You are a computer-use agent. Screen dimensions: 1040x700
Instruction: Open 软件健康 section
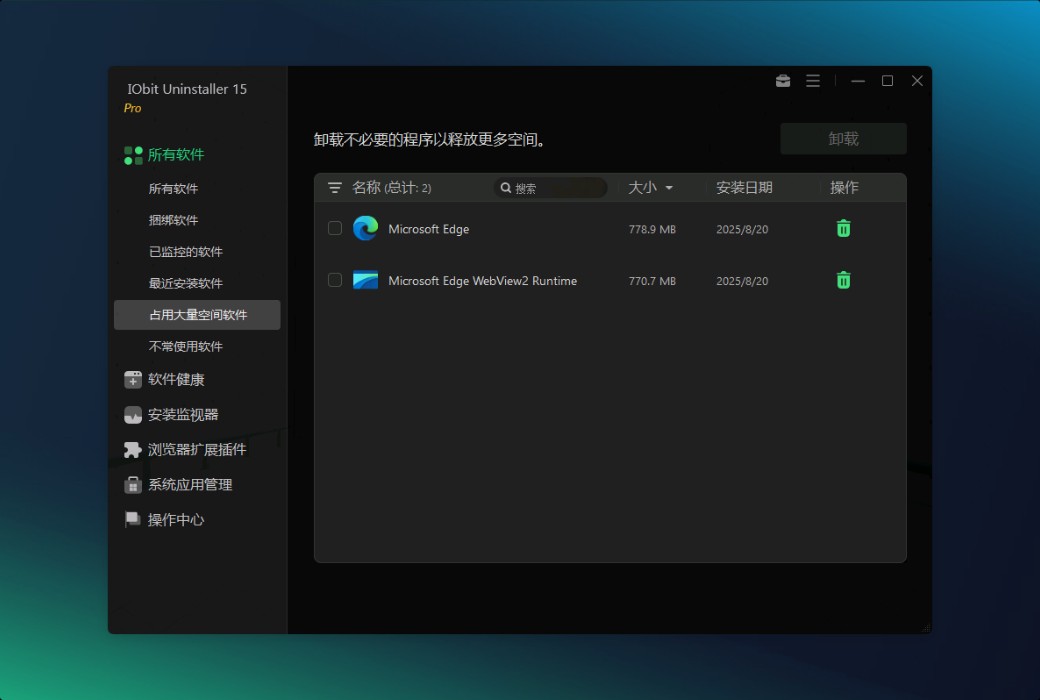176,380
